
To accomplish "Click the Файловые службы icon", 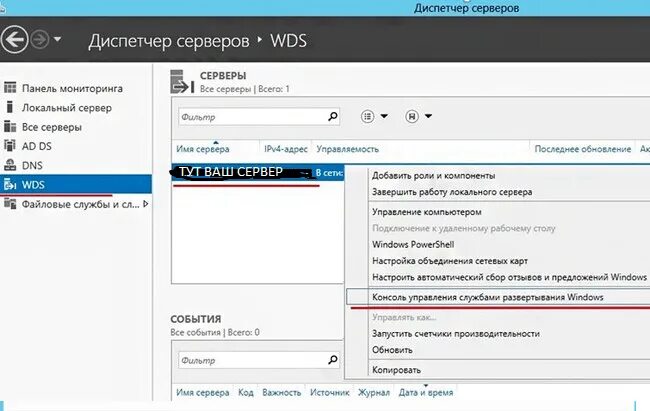I will point(10,203).
